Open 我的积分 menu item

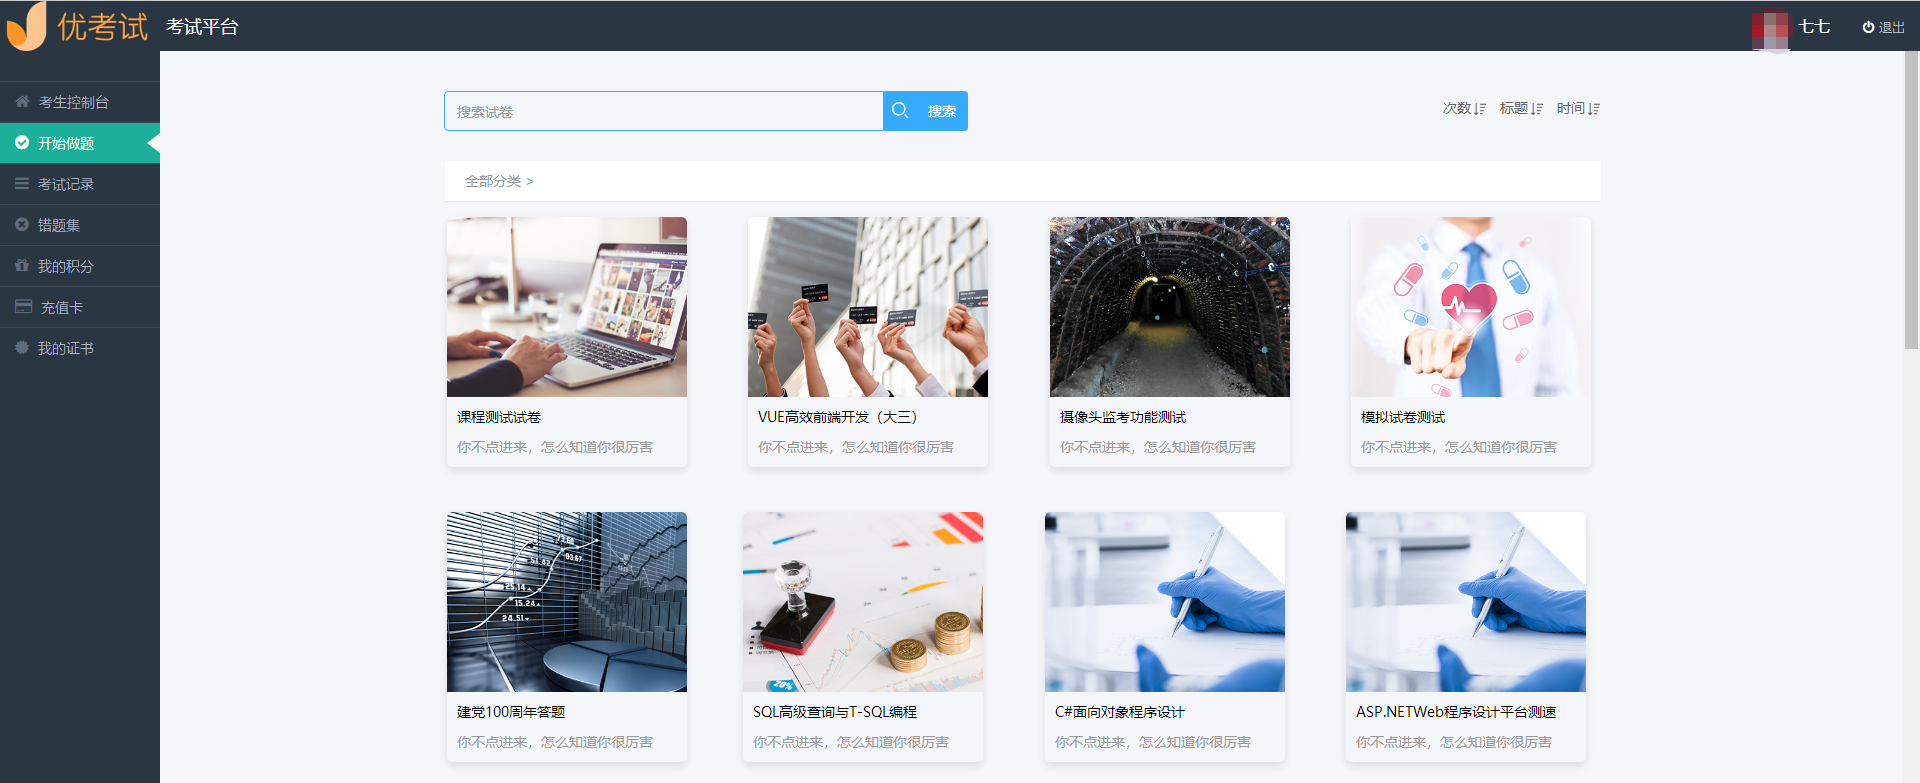tap(80, 266)
